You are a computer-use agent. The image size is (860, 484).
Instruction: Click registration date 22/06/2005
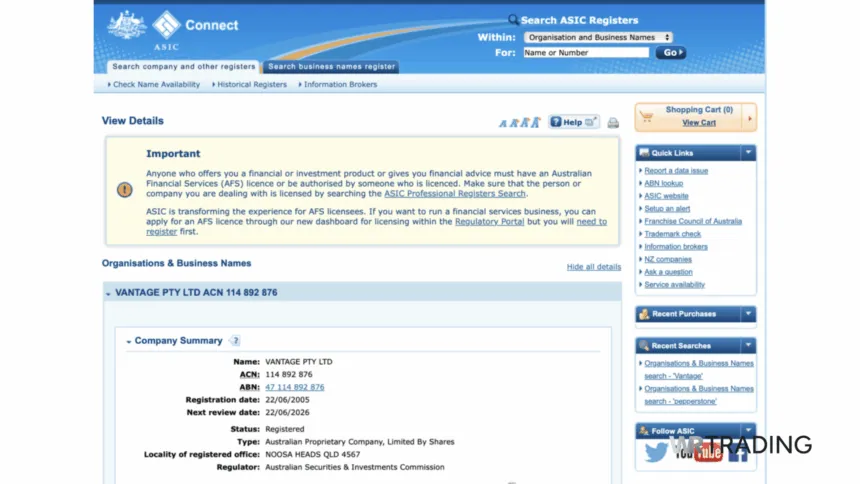click(287, 399)
